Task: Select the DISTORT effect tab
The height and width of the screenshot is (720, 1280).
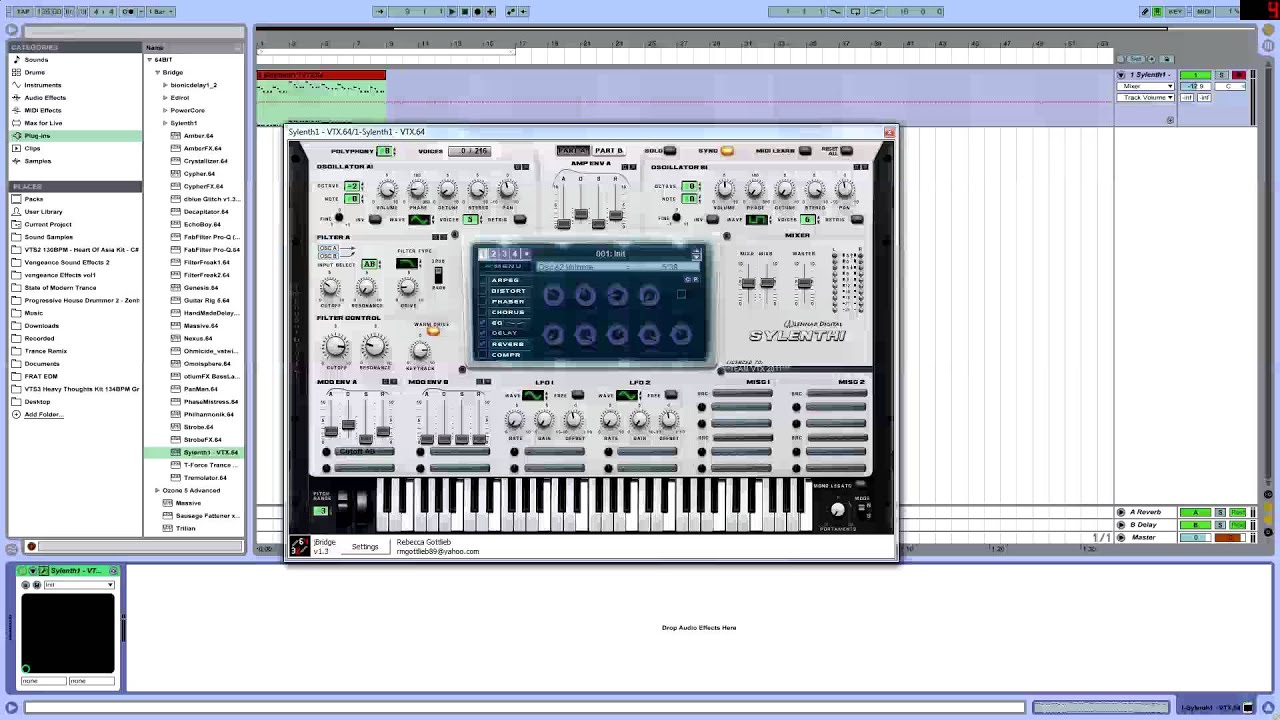Action: click(508, 291)
